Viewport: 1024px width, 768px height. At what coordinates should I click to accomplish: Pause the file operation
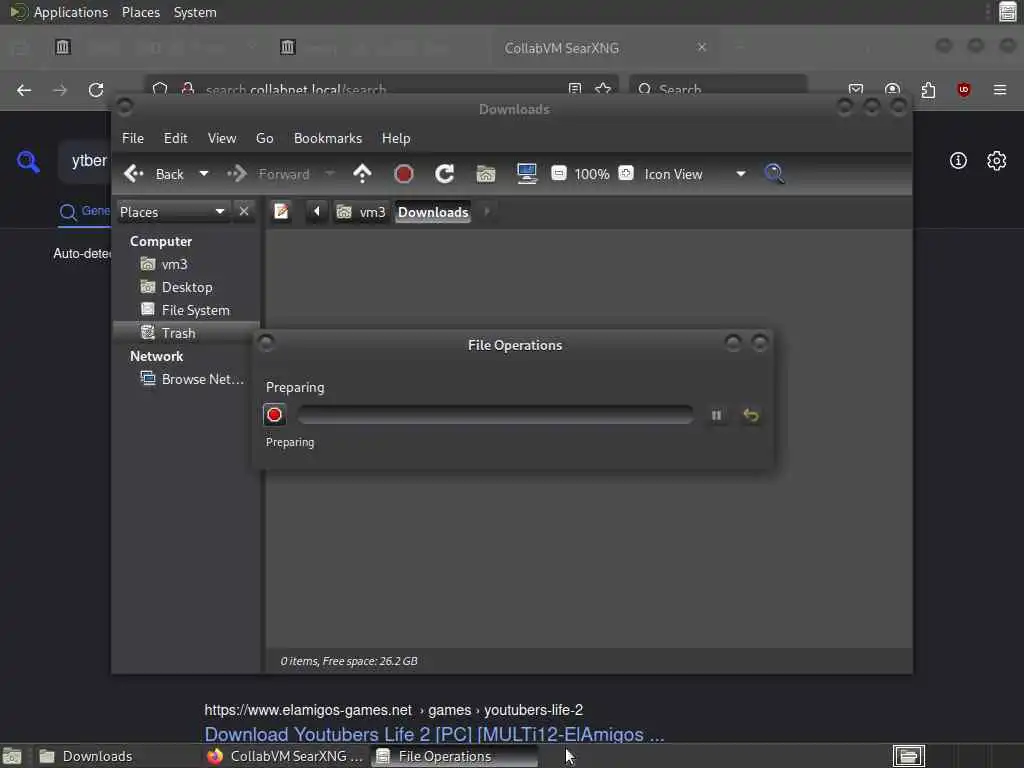716,415
